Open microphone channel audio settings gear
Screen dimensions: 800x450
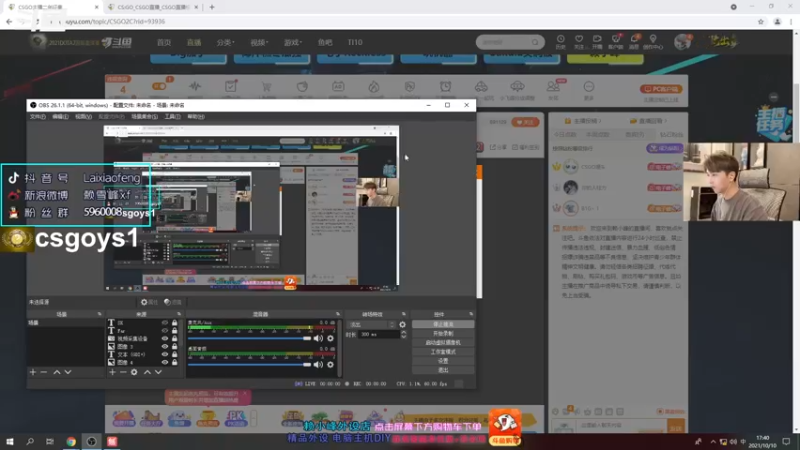[331, 338]
